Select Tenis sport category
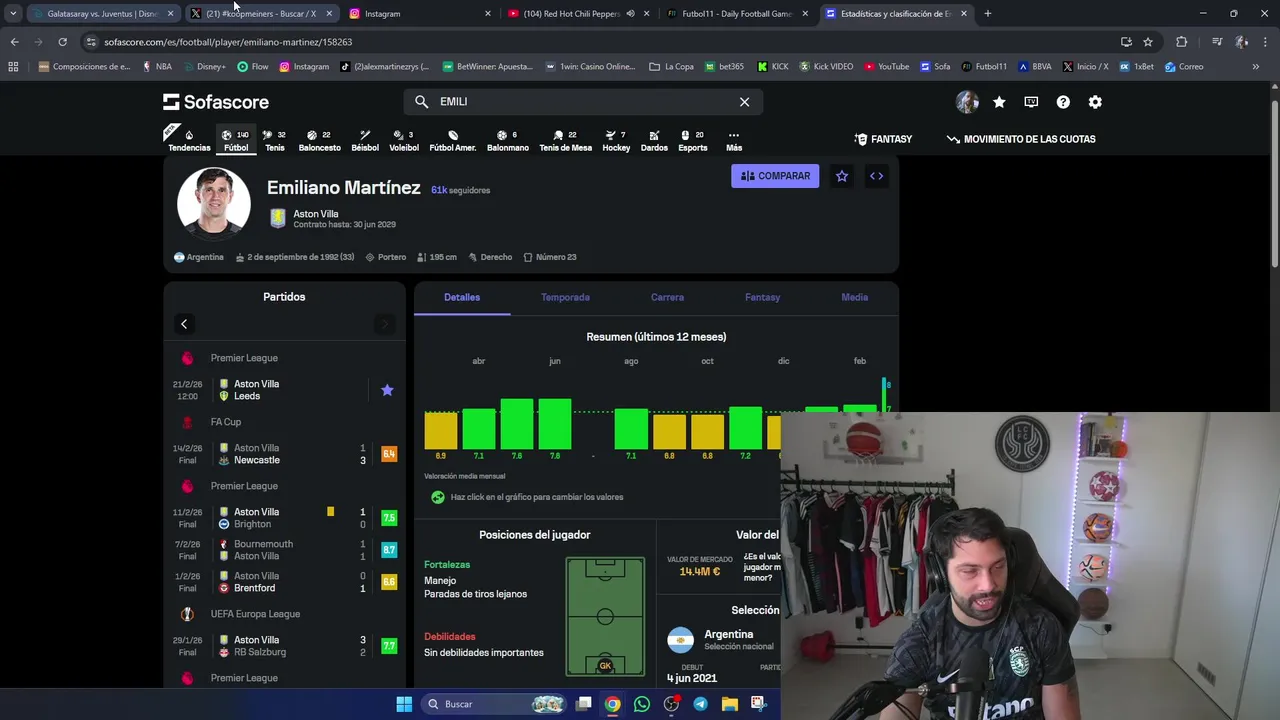The width and height of the screenshot is (1280, 720). click(274, 140)
